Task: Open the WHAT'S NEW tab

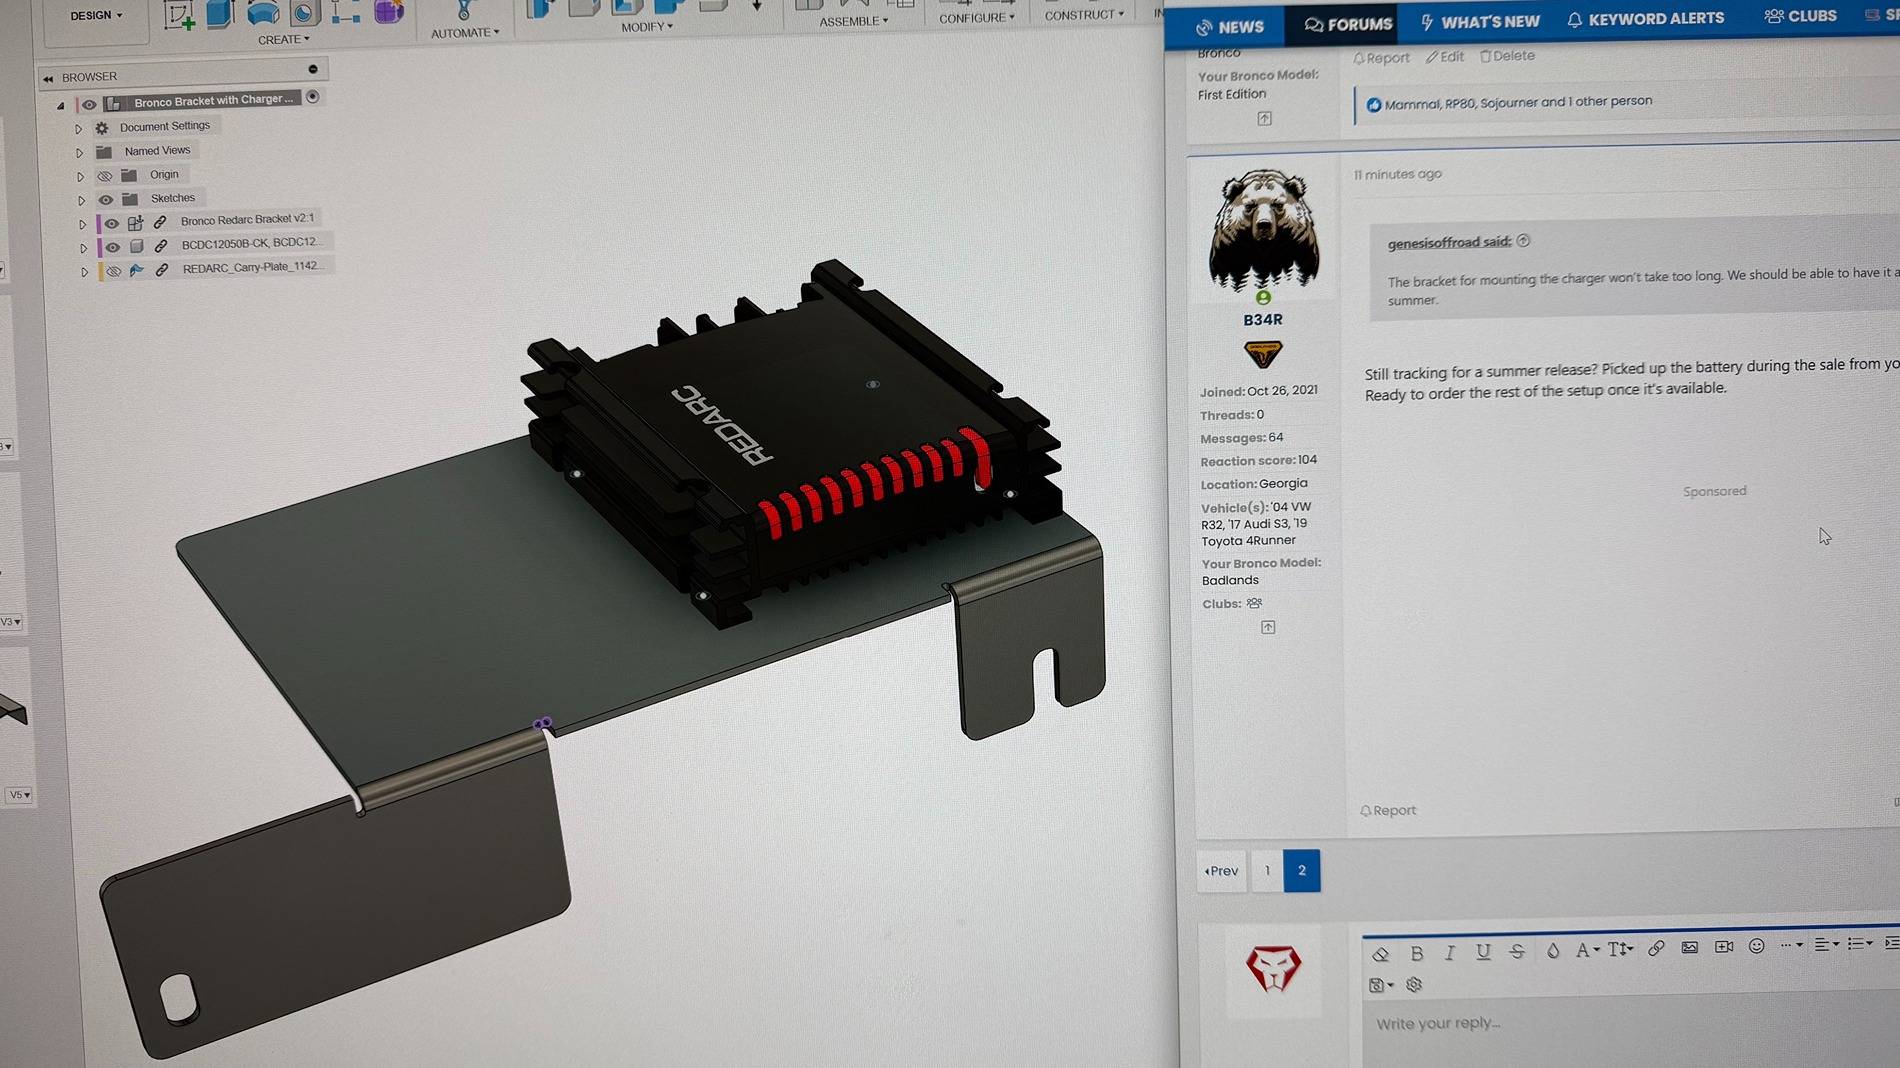Action: click(1480, 21)
